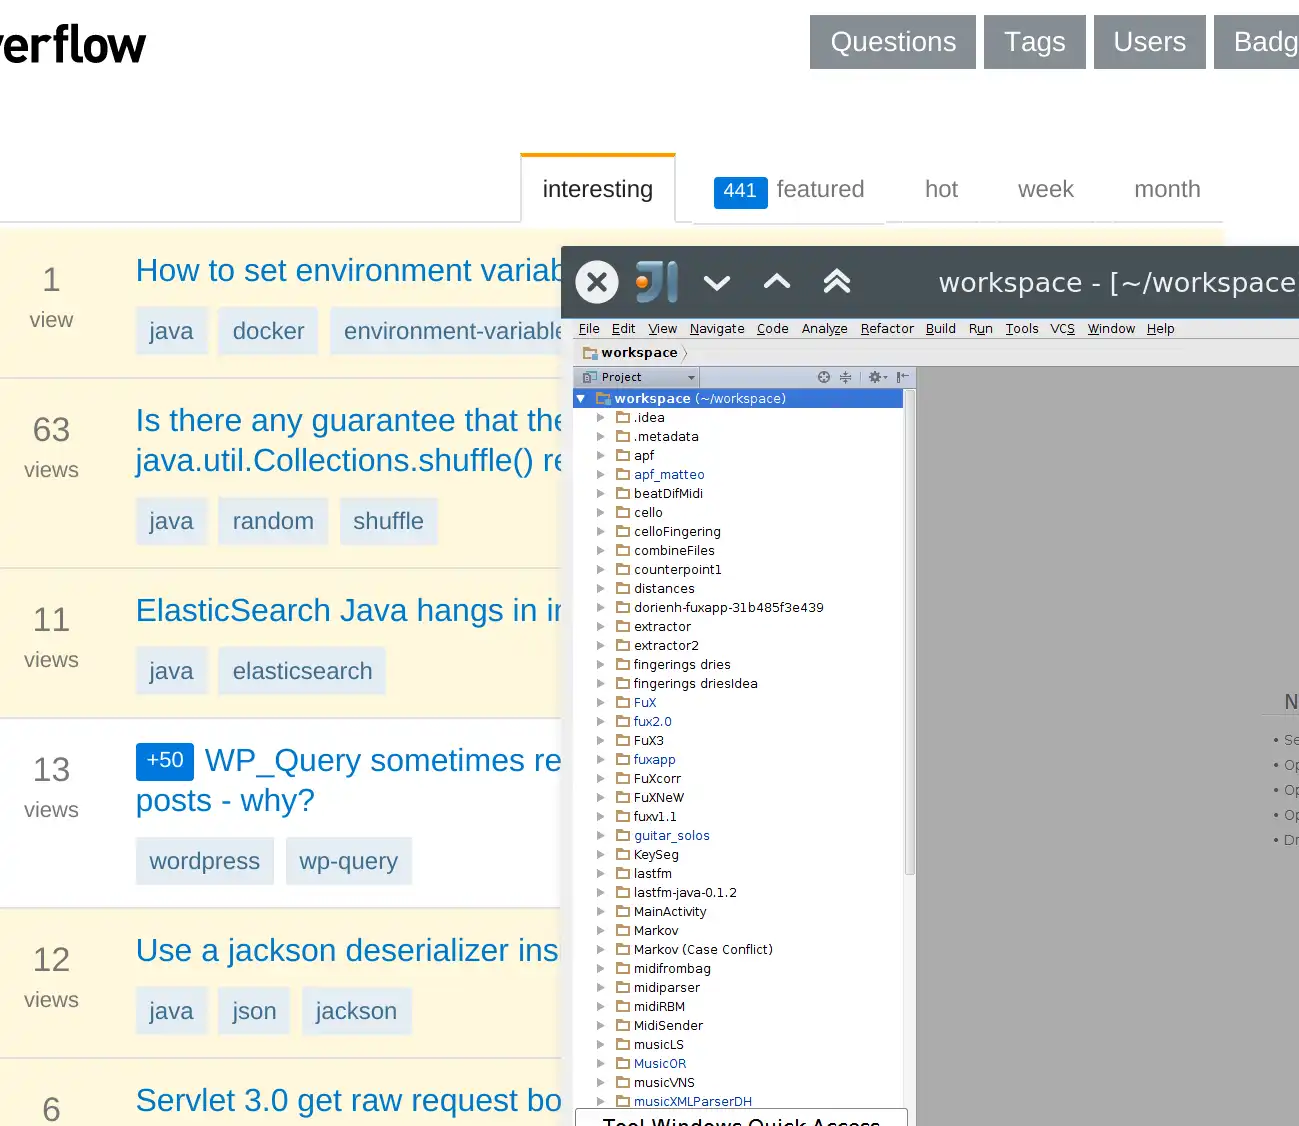Viewport: 1299px width, 1126px height.
Task: Open the VCS menu
Action: tap(1062, 328)
